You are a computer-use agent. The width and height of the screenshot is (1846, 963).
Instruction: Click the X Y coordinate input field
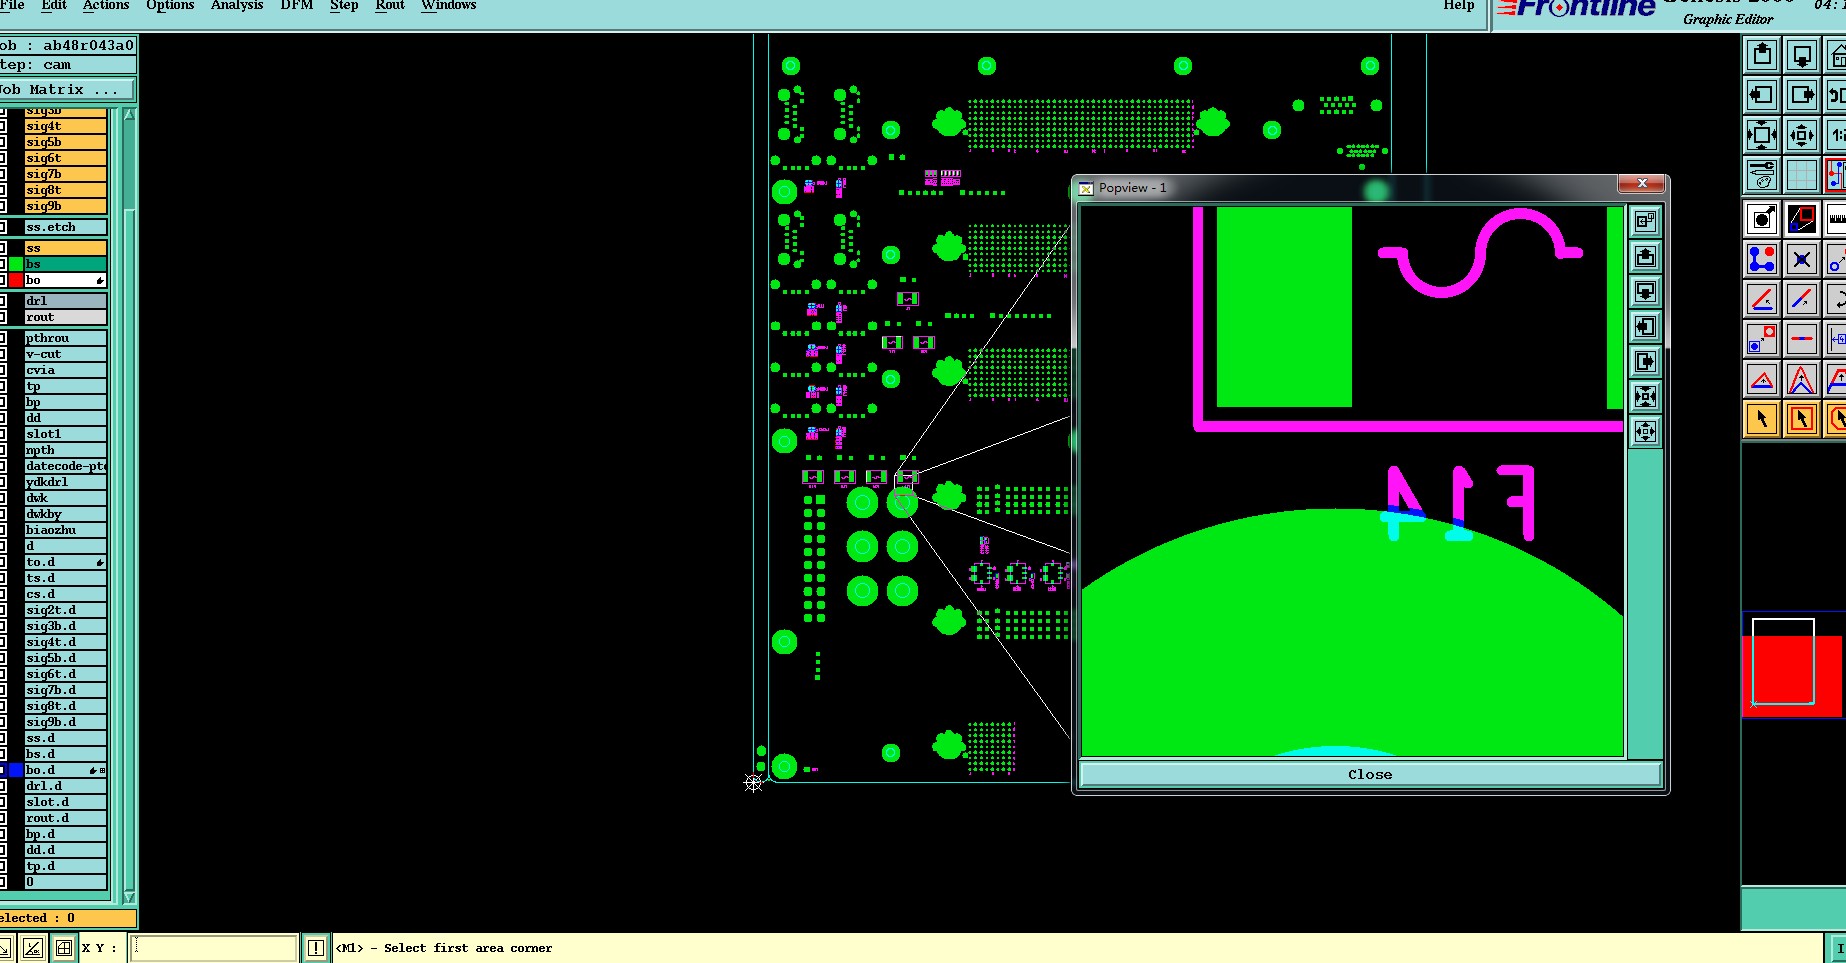[x=214, y=948]
